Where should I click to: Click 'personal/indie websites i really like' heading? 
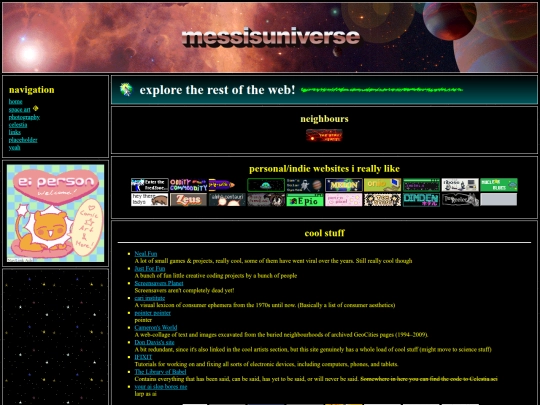click(x=324, y=169)
